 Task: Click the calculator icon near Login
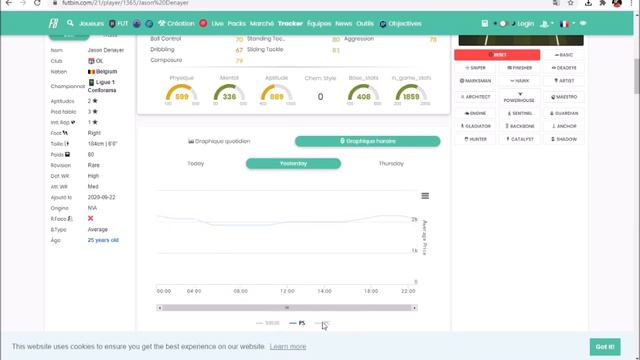(x=484, y=23)
